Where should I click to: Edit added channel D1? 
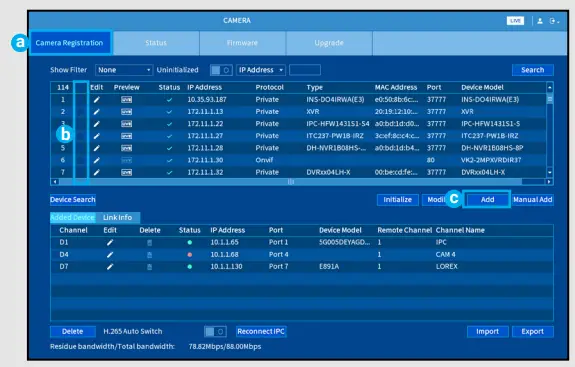(x=110, y=242)
